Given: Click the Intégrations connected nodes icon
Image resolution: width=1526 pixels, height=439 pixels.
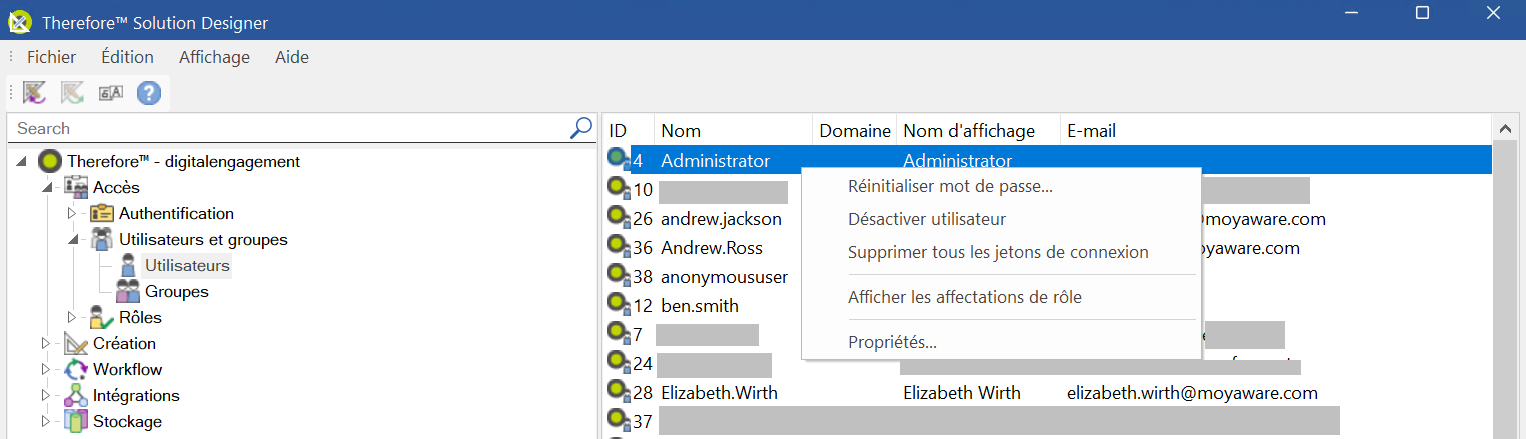Looking at the screenshot, I should click(76, 395).
